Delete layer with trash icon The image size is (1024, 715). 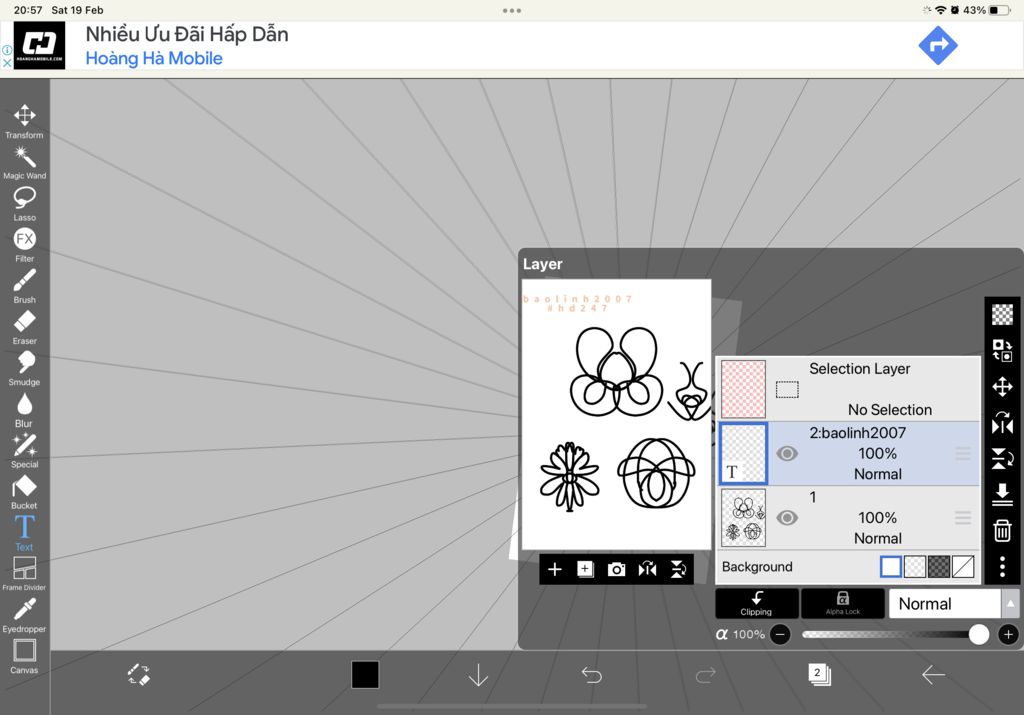[x=1002, y=530]
